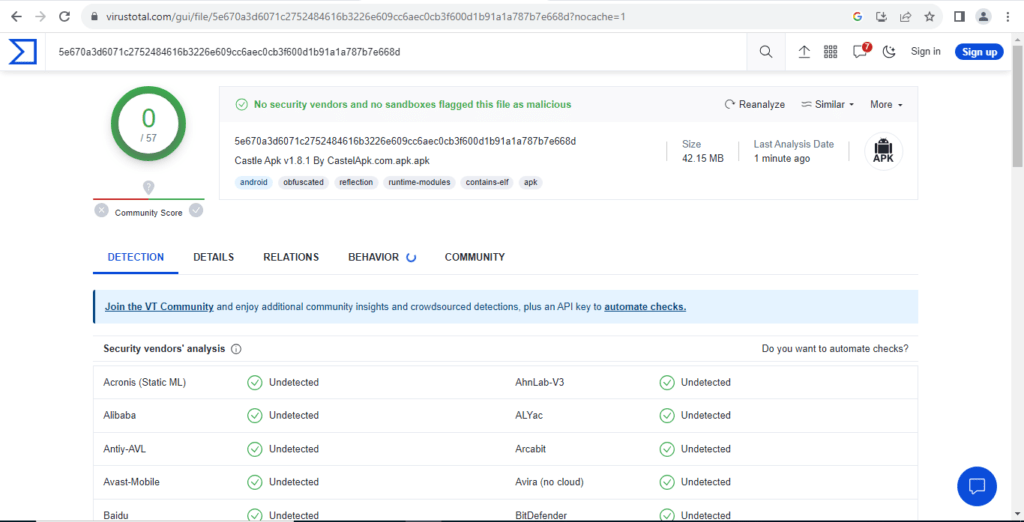Click the runtime-modules tag
Screen dimensions: 1024x522
[419, 182]
